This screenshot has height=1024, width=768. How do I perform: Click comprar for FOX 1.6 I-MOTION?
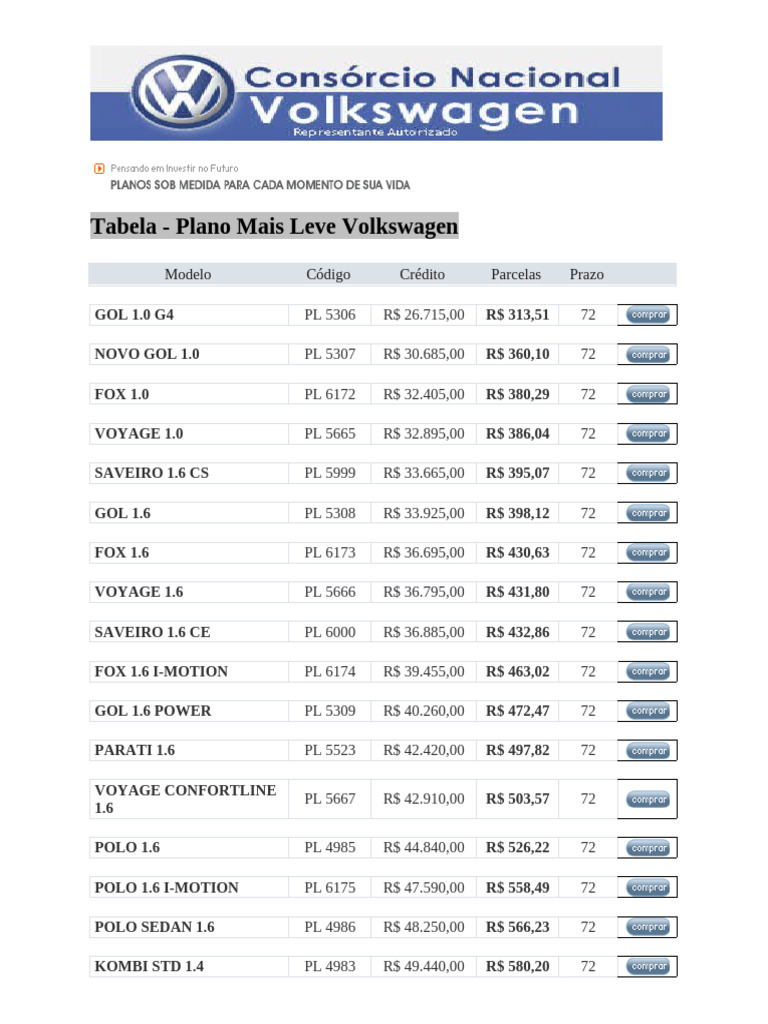coord(648,671)
